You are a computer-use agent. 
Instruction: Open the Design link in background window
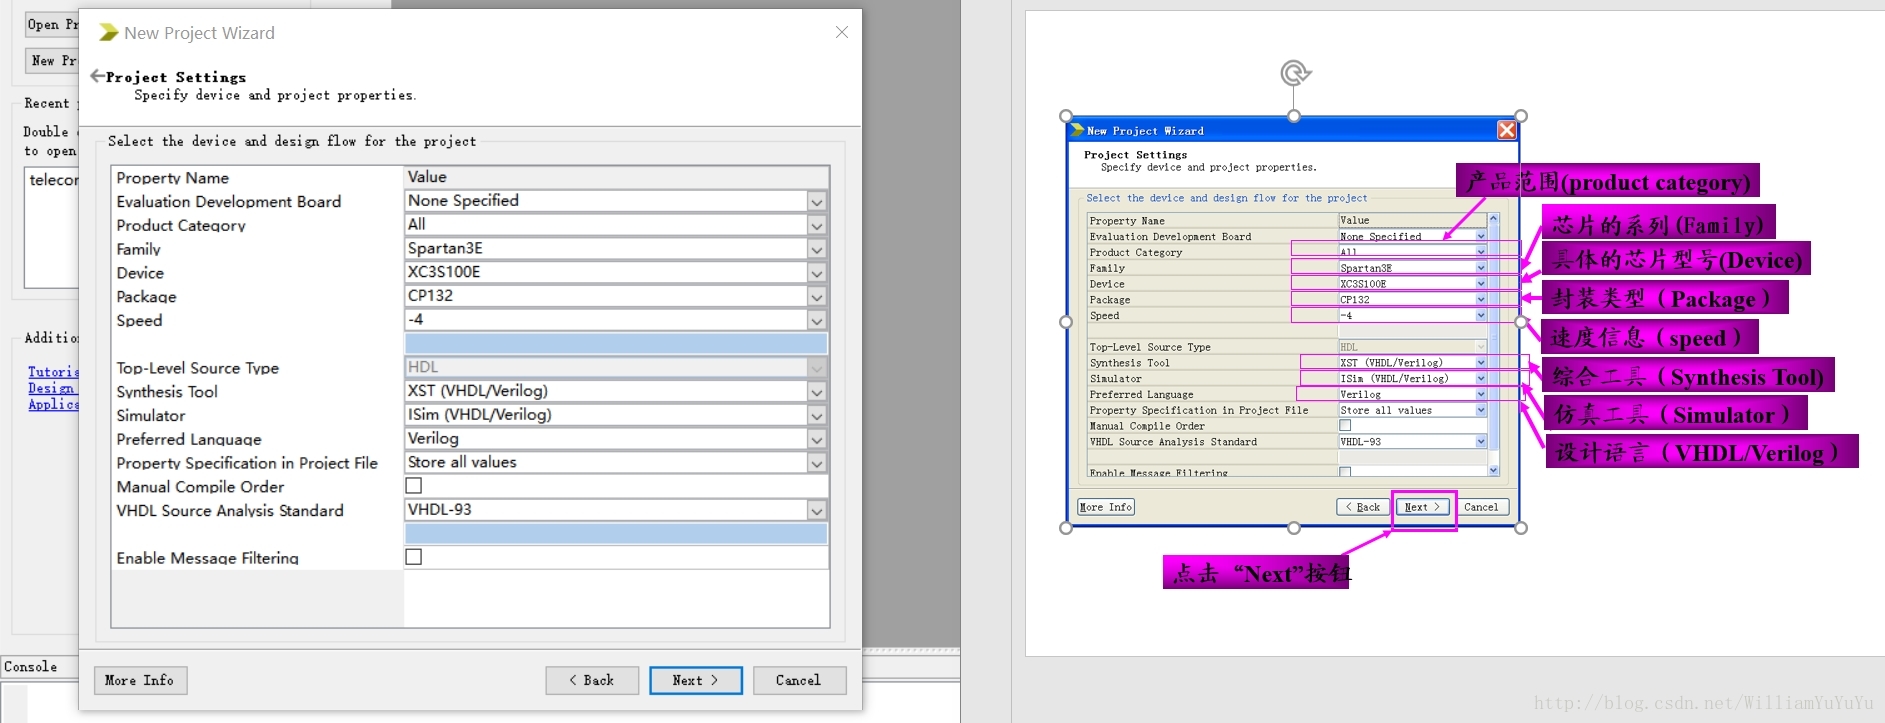51,388
